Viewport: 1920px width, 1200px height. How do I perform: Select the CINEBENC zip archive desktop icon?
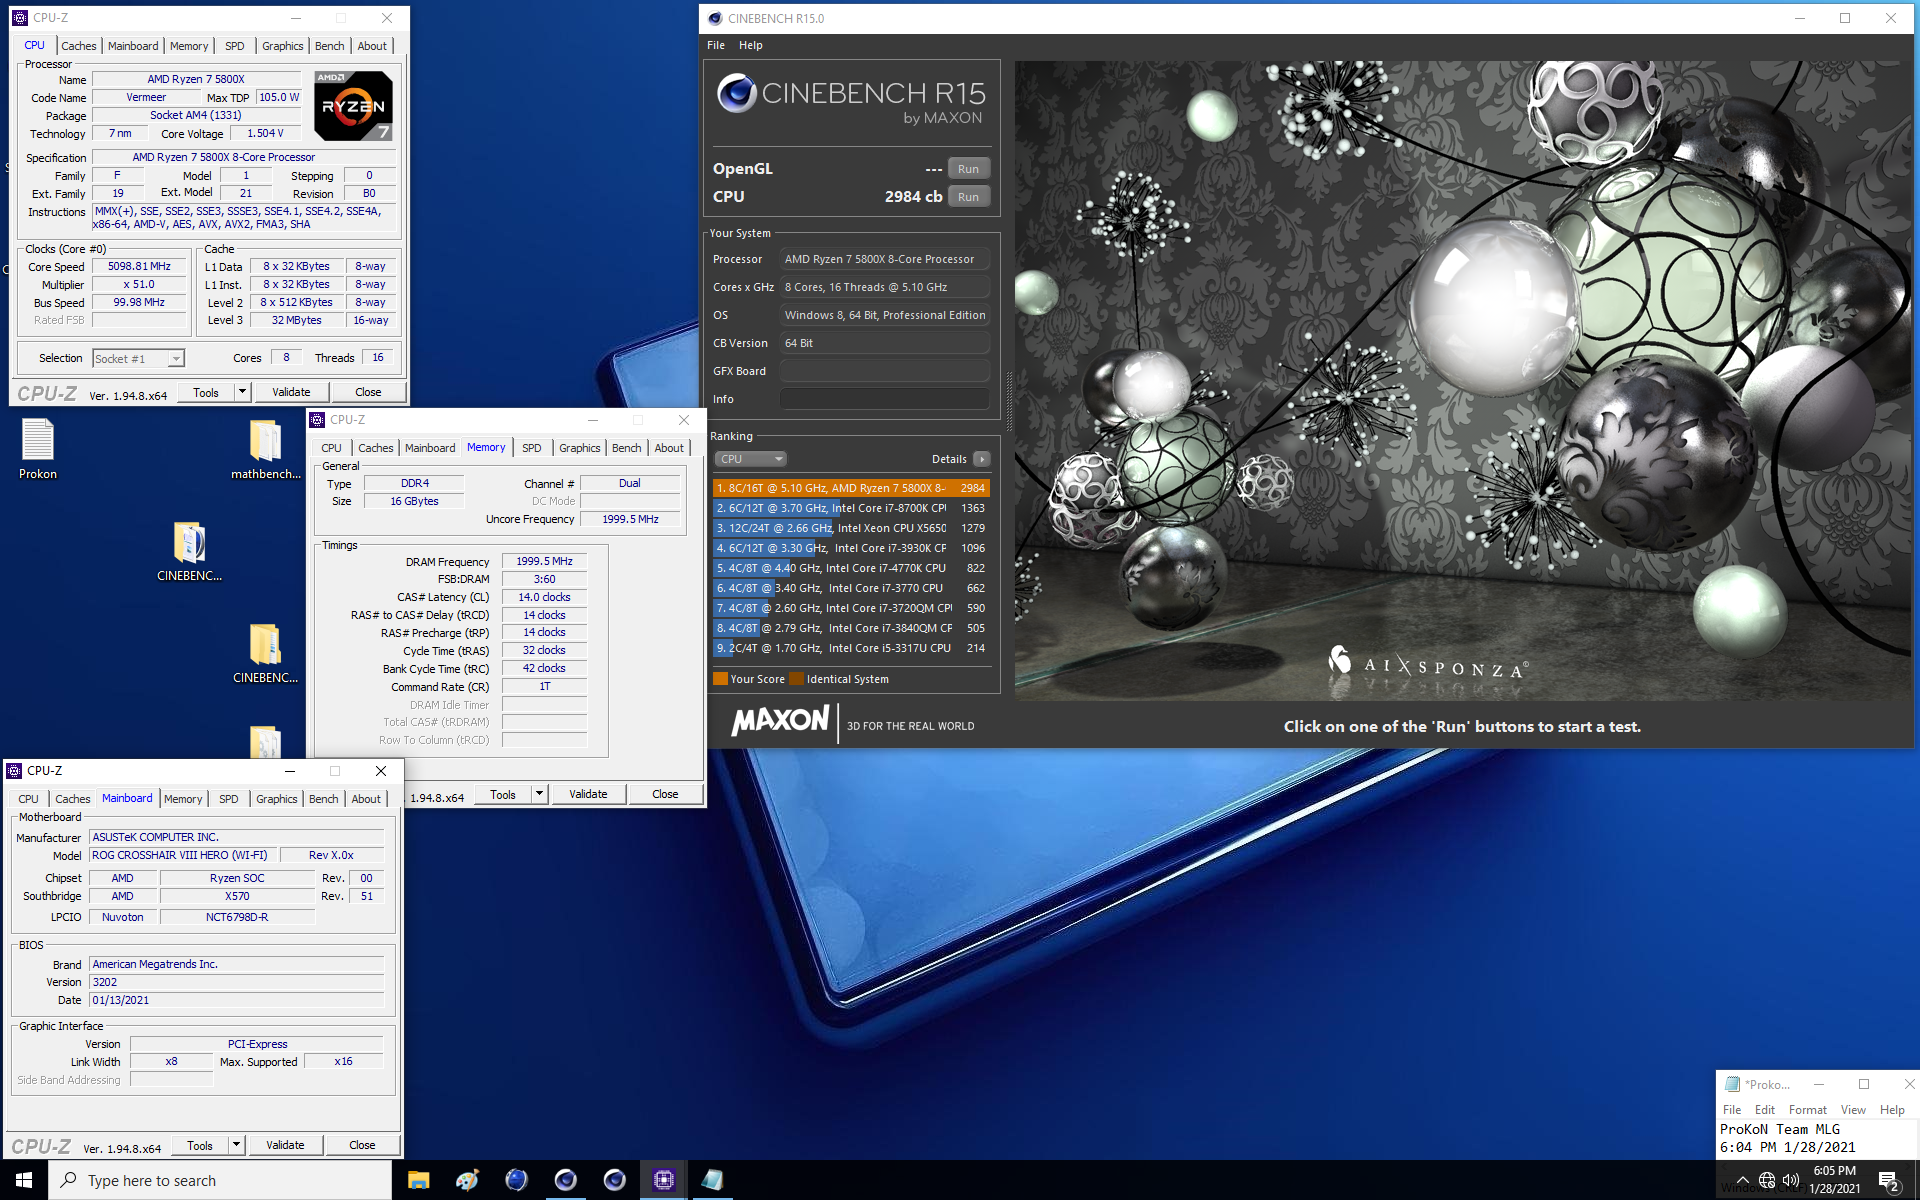pos(189,551)
